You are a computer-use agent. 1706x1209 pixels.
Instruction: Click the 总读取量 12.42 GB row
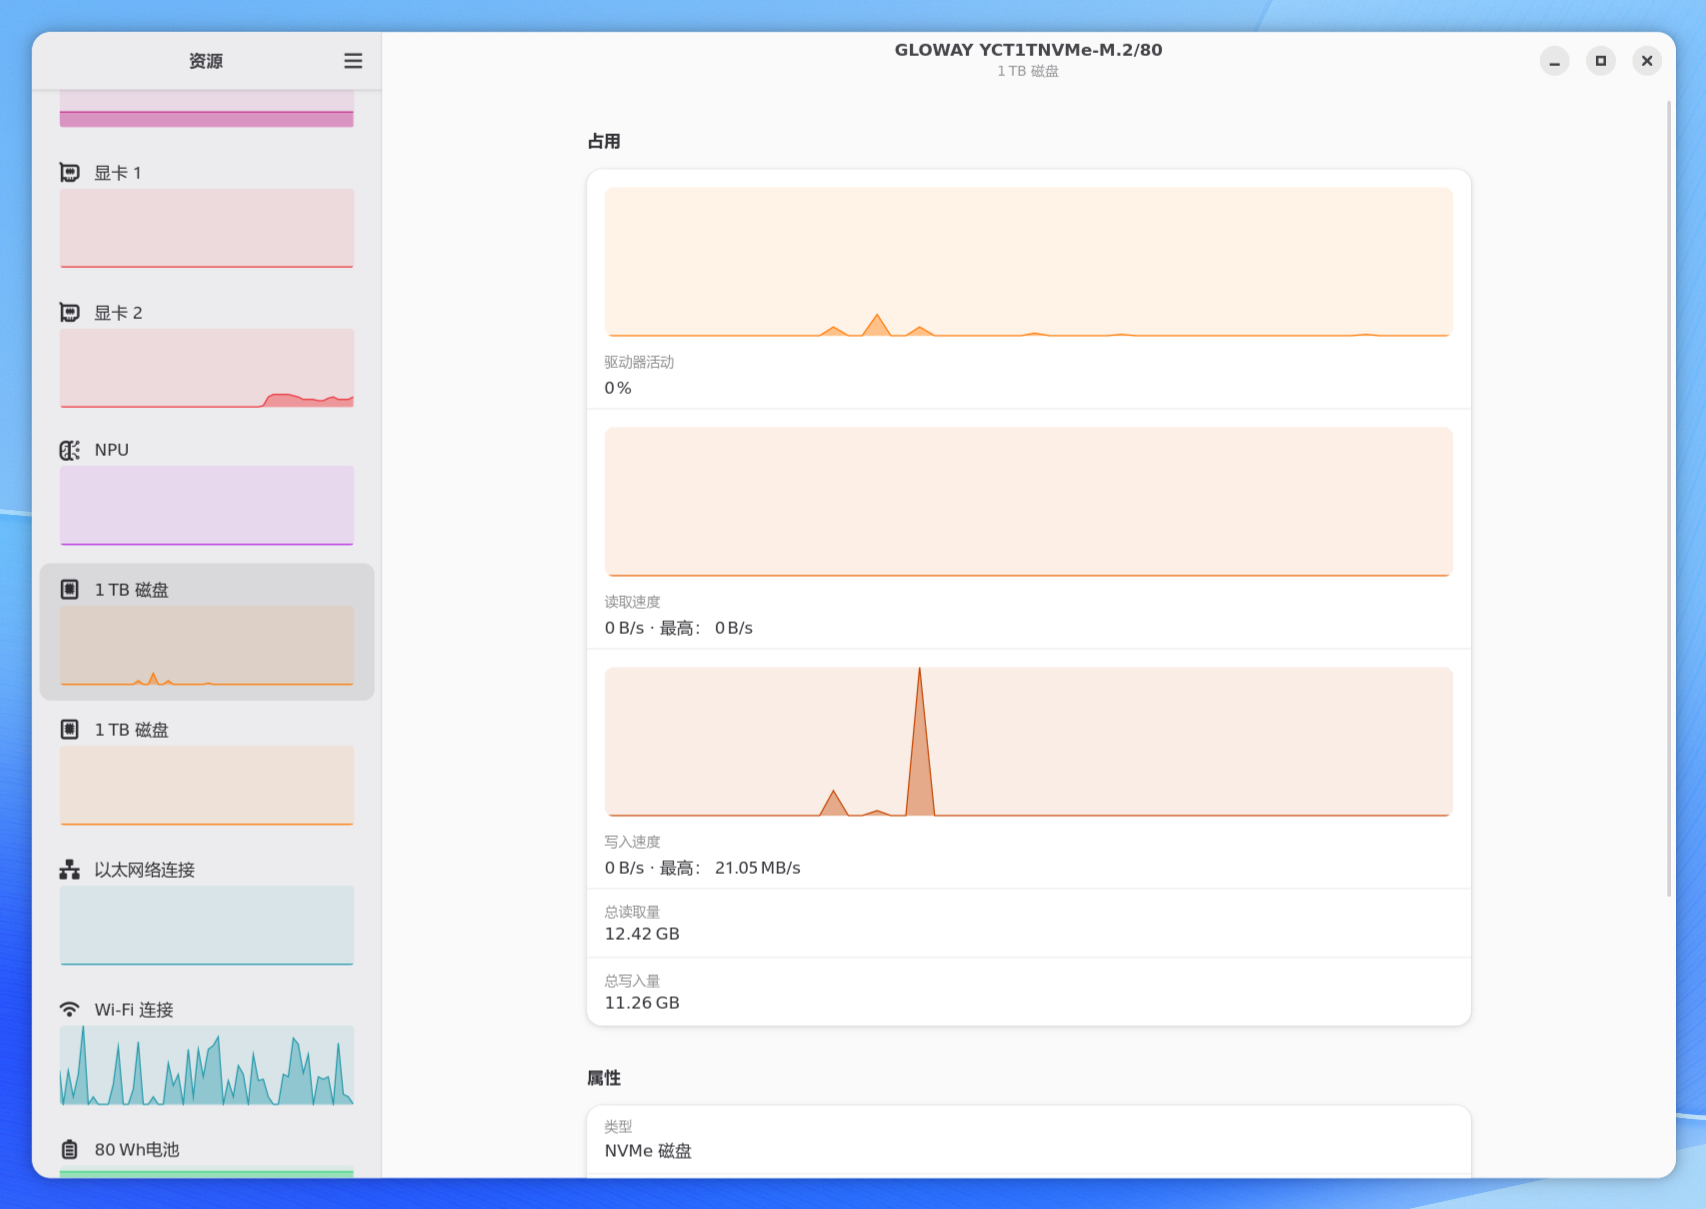click(1028, 923)
